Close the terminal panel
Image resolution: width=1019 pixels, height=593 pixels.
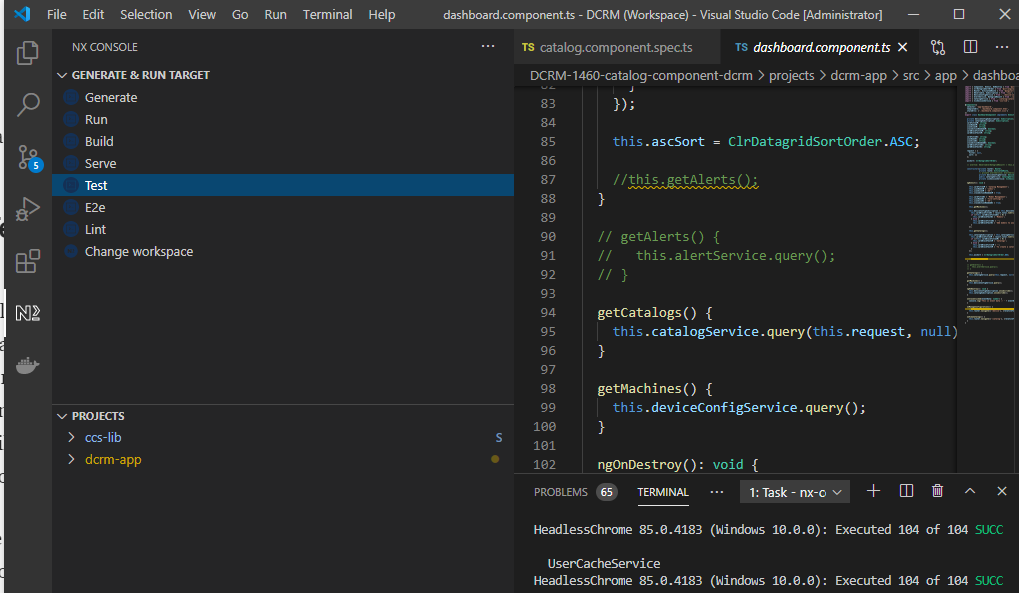point(1001,490)
